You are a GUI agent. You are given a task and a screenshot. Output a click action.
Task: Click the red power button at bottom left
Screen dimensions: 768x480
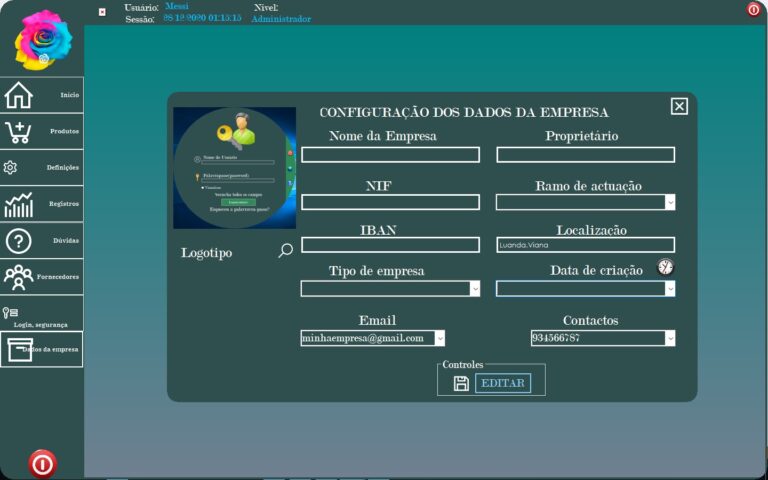point(43,464)
